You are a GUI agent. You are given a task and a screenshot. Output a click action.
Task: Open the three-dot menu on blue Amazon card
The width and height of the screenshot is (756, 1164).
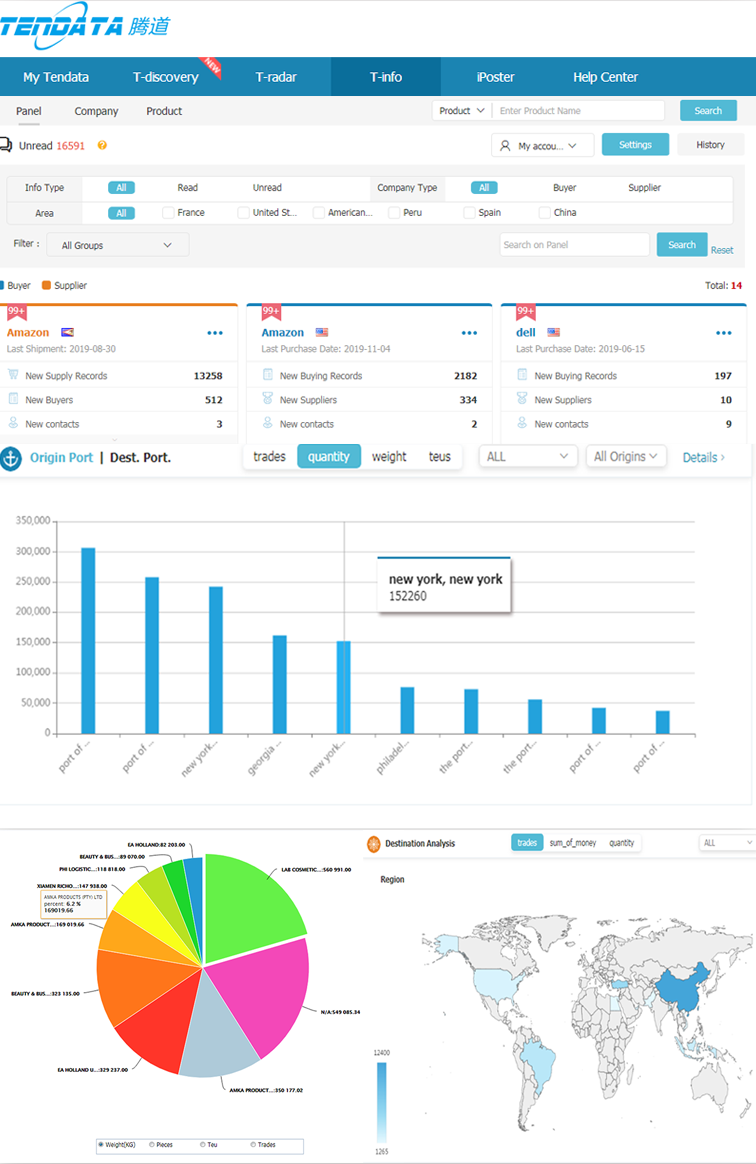click(x=469, y=333)
